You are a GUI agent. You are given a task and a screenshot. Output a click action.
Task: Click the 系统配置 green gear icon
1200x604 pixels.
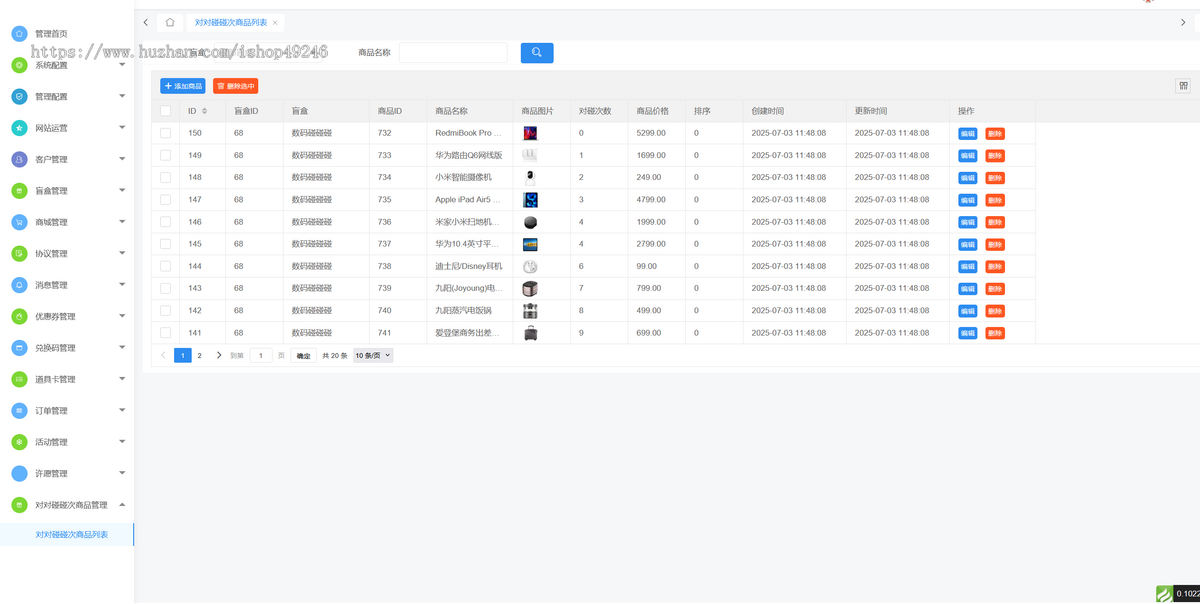pyautogui.click(x=19, y=65)
